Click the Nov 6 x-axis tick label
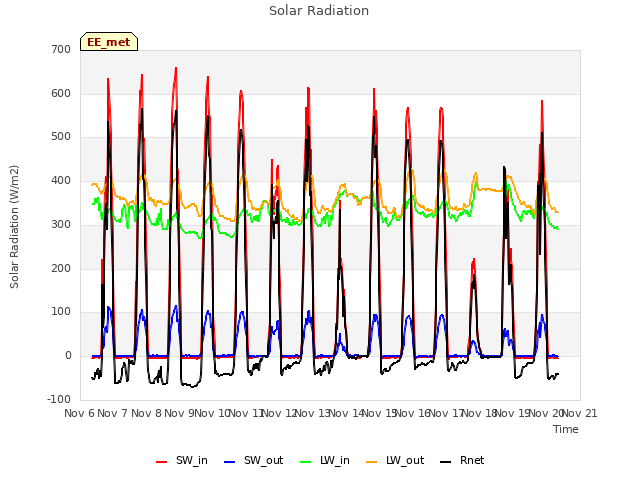The height and width of the screenshot is (480, 640). coord(79,413)
